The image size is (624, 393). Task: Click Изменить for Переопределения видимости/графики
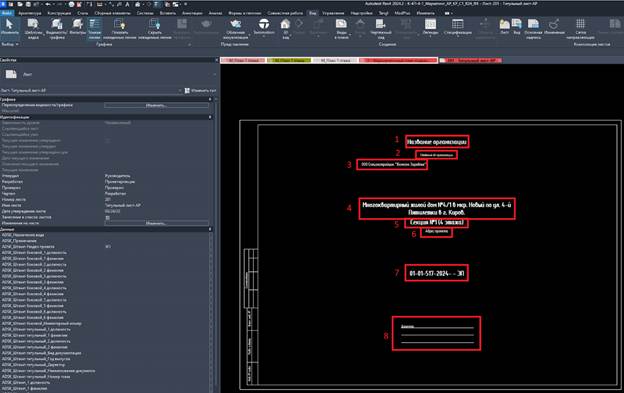pos(156,105)
